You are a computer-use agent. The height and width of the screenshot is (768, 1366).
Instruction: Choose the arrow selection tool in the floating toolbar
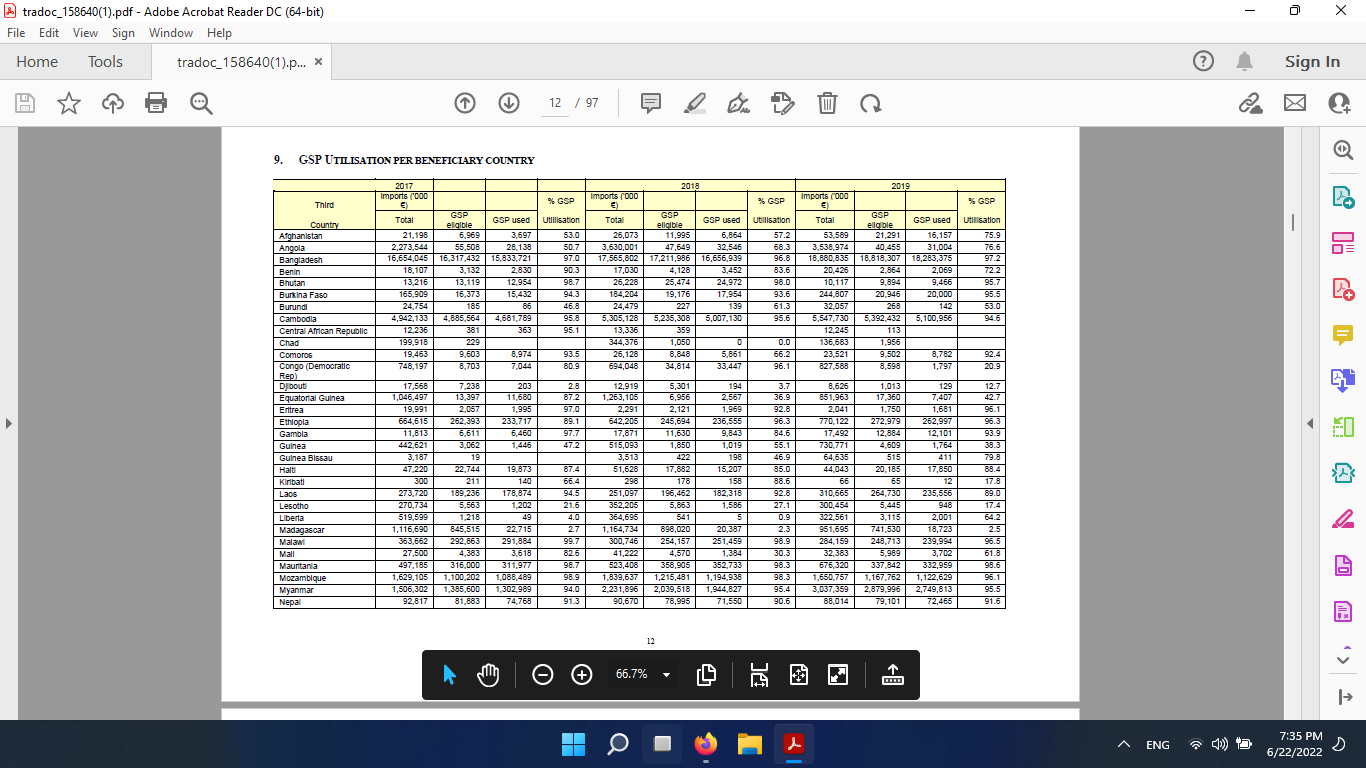(x=449, y=675)
